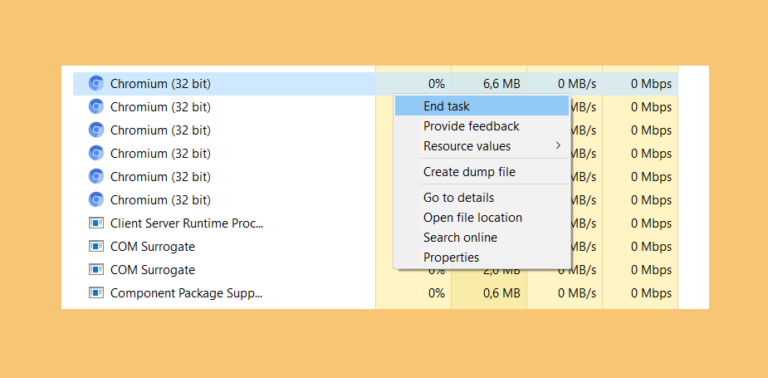This screenshot has width=768, height=378.
Task: Click the second Chromium (32 bit) process icon
Action: 96,107
